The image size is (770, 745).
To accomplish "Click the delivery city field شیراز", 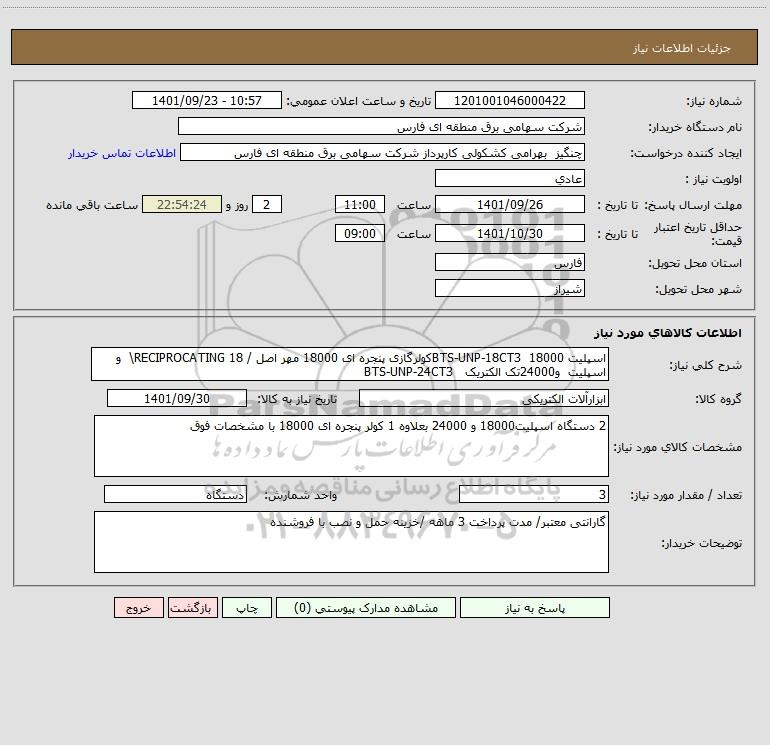I will (x=510, y=288).
